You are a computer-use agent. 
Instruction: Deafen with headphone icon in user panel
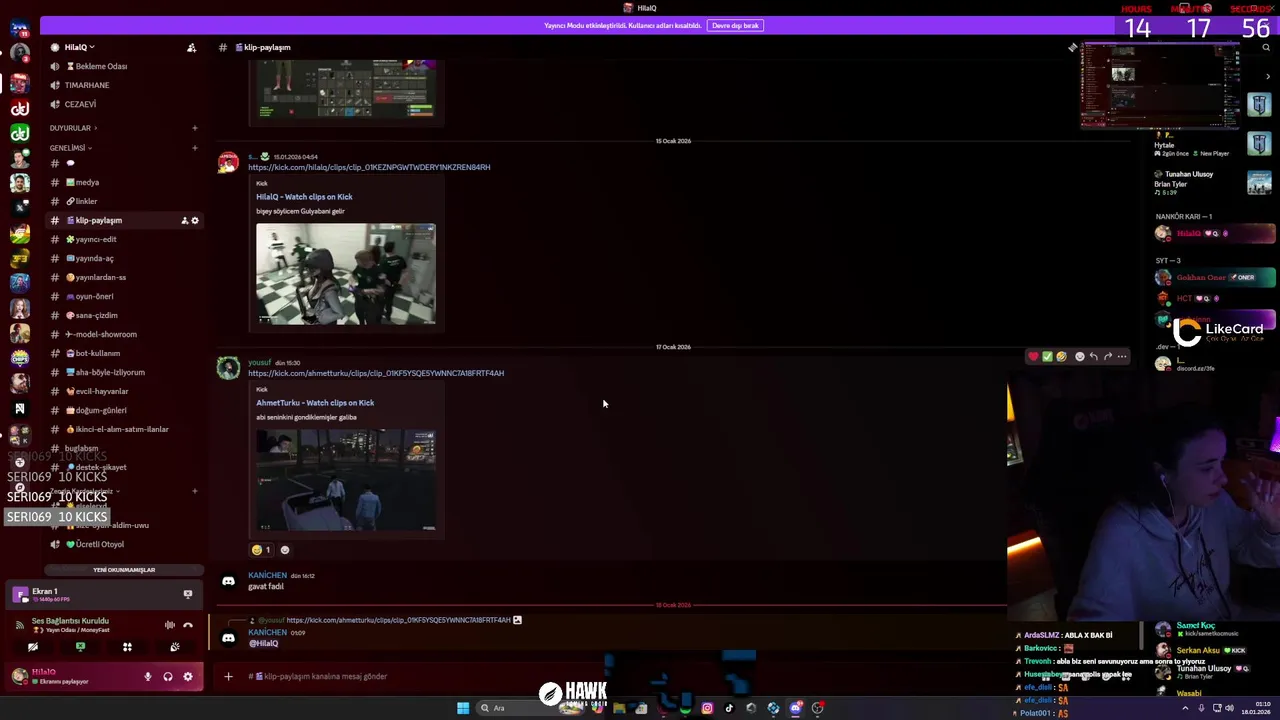point(168,677)
